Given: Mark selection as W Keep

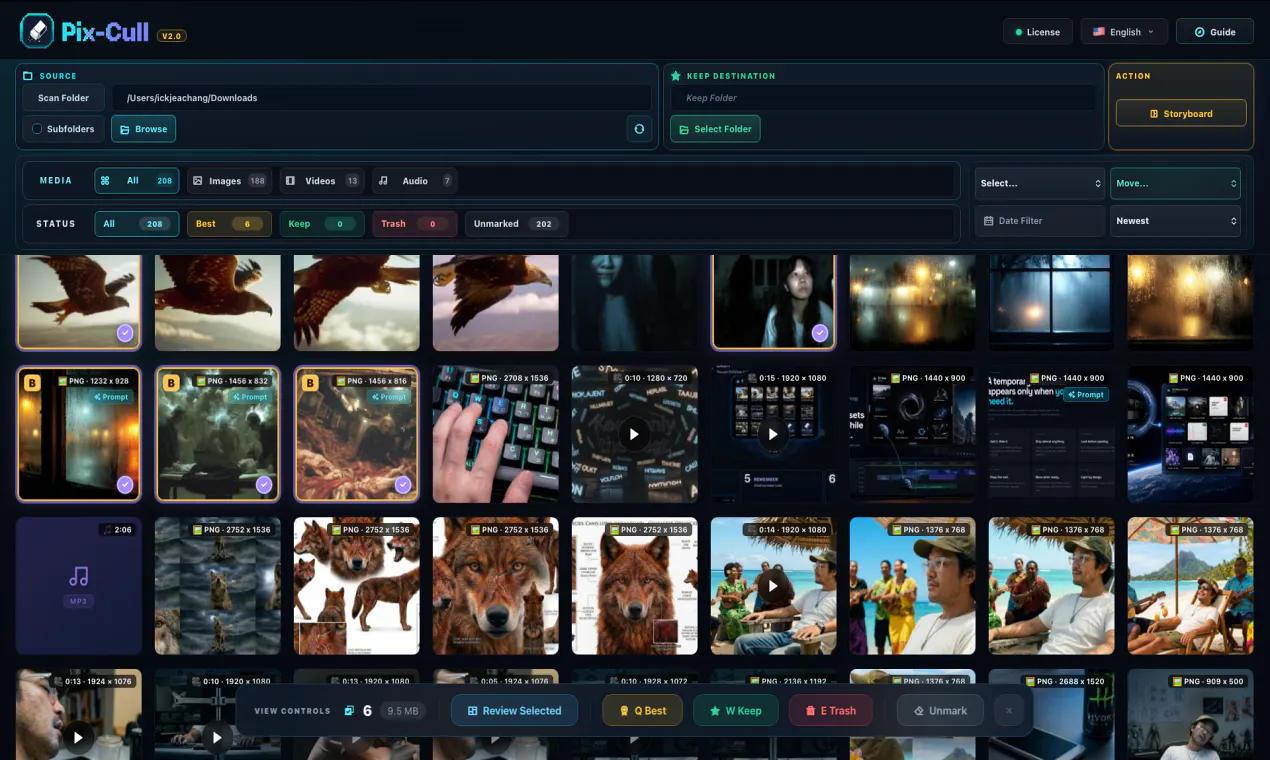Looking at the screenshot, I should click(x=736, y=711).
